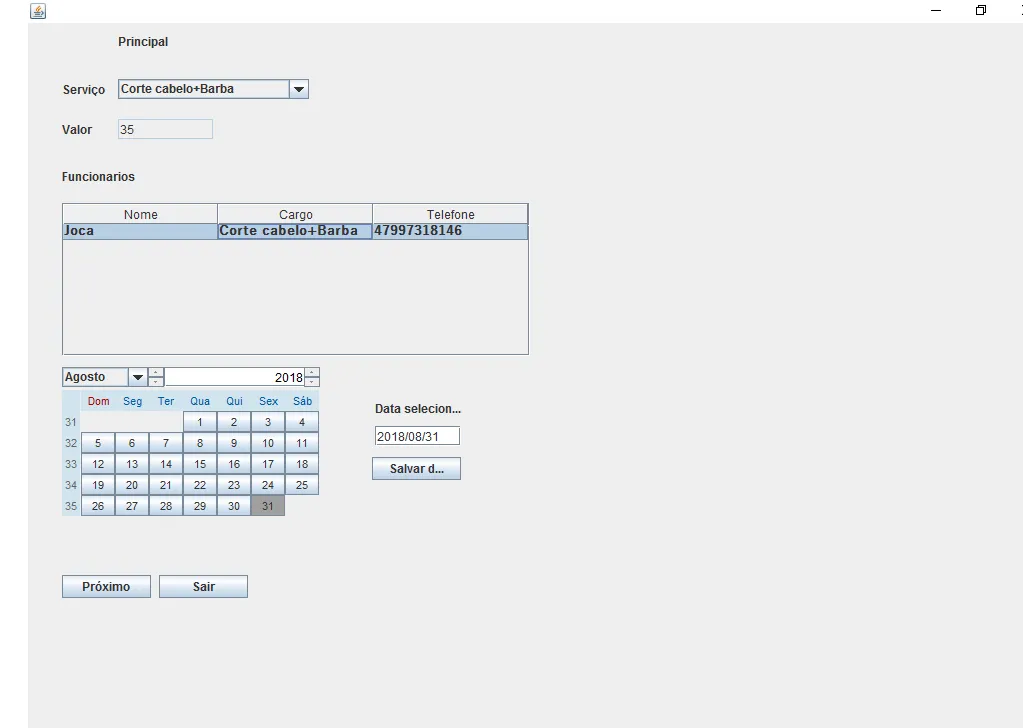The height and width of the screenshot is (728, 1023).
Task: Choose day 15 in the calendar
Action: tap(200, 464)
